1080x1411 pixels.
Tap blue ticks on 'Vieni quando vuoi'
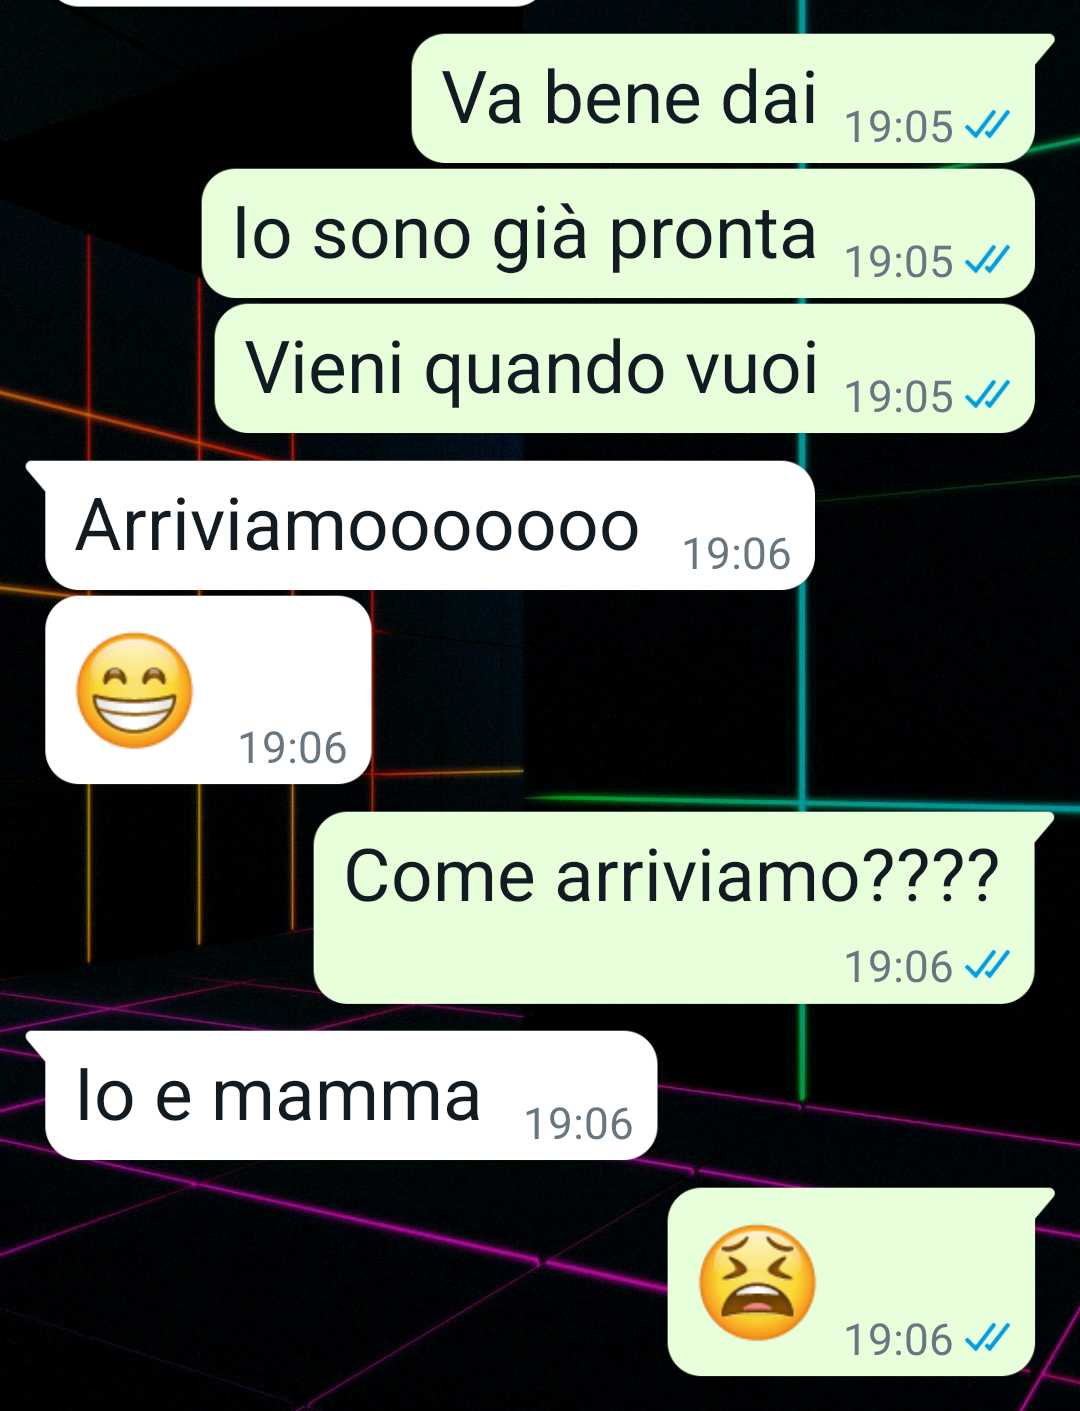pyautogui.click(x=987, y=396)
